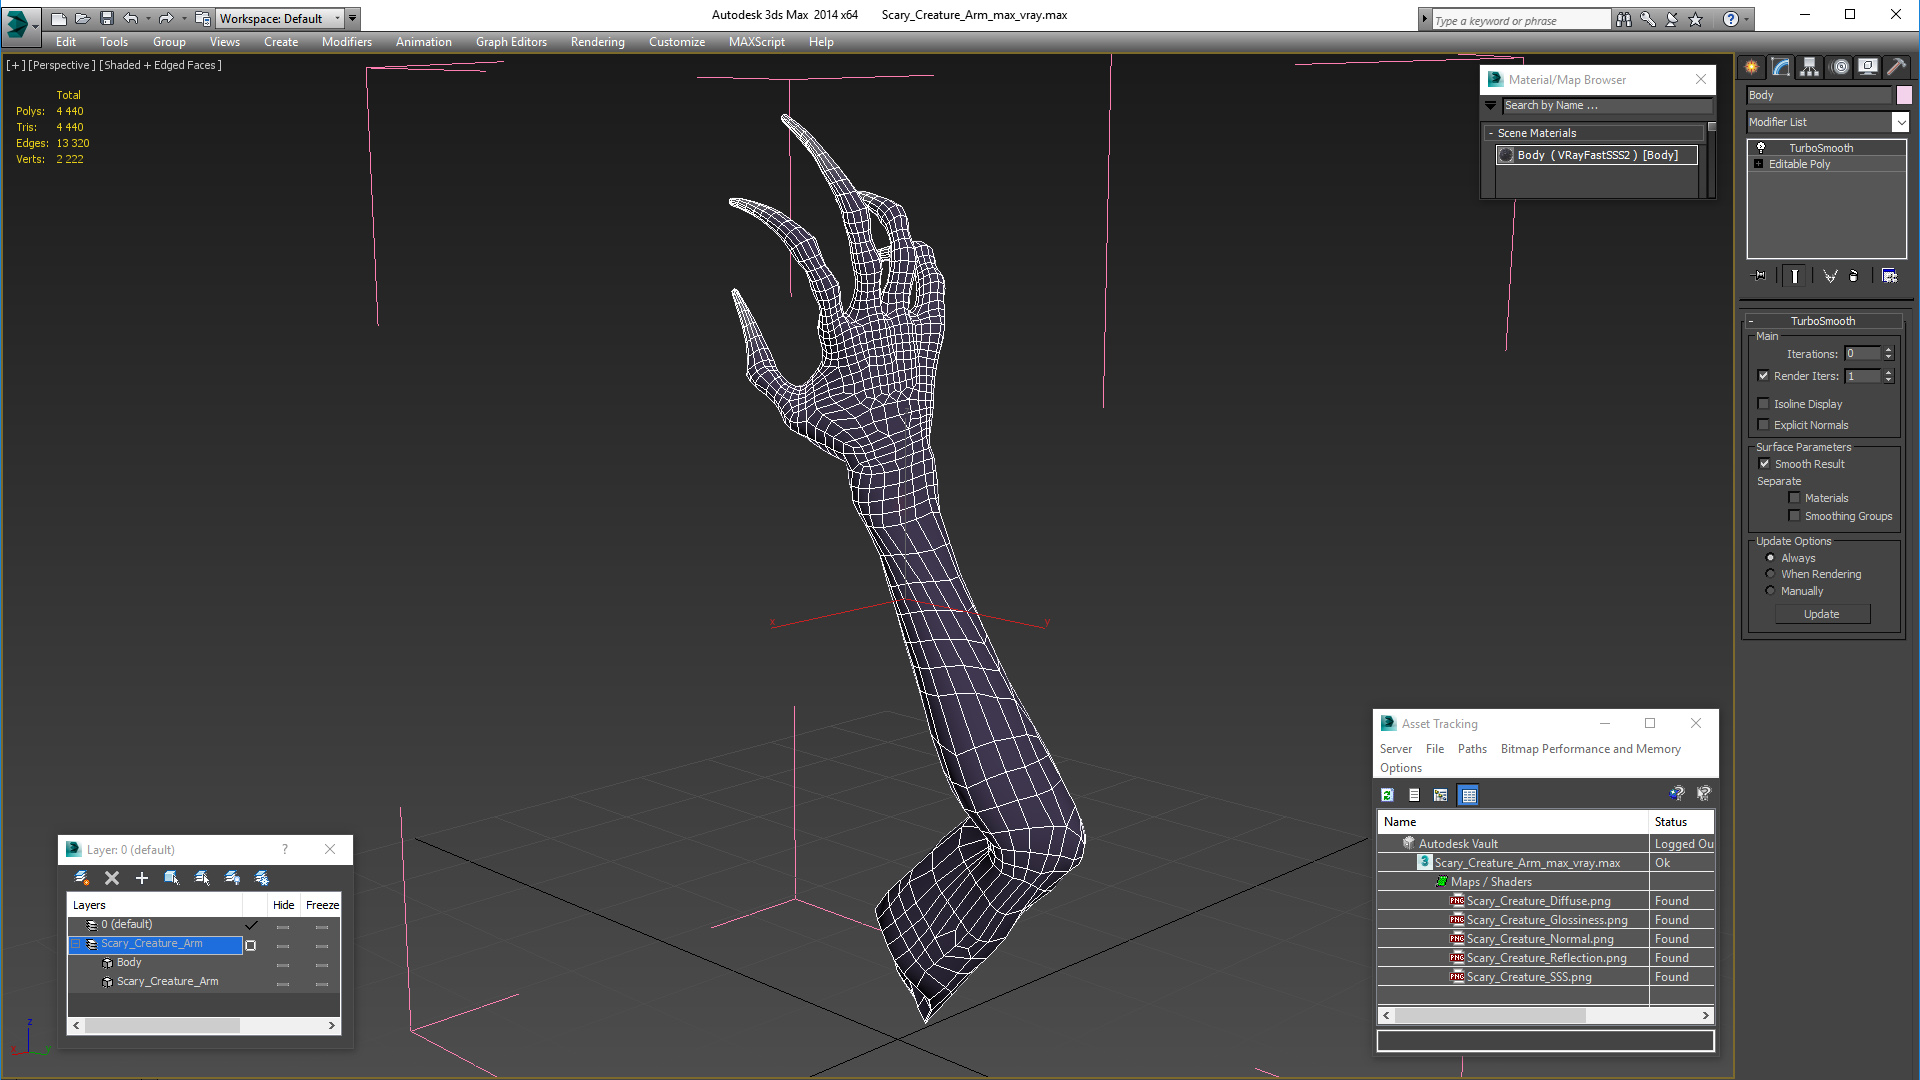Open the Utilities hammer panel tab
Image resolution: width=1920 pixels, height=1080 pixels.
[1896, 67]
